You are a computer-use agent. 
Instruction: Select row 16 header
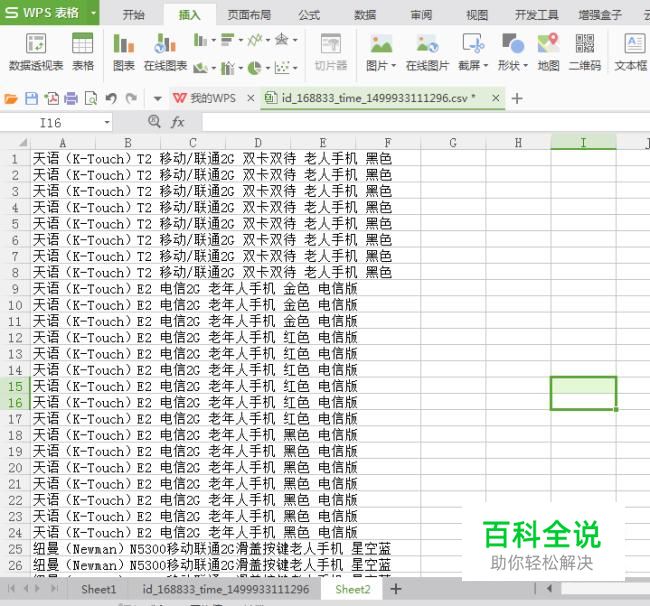pyautogui.click(x=15, y=402)
